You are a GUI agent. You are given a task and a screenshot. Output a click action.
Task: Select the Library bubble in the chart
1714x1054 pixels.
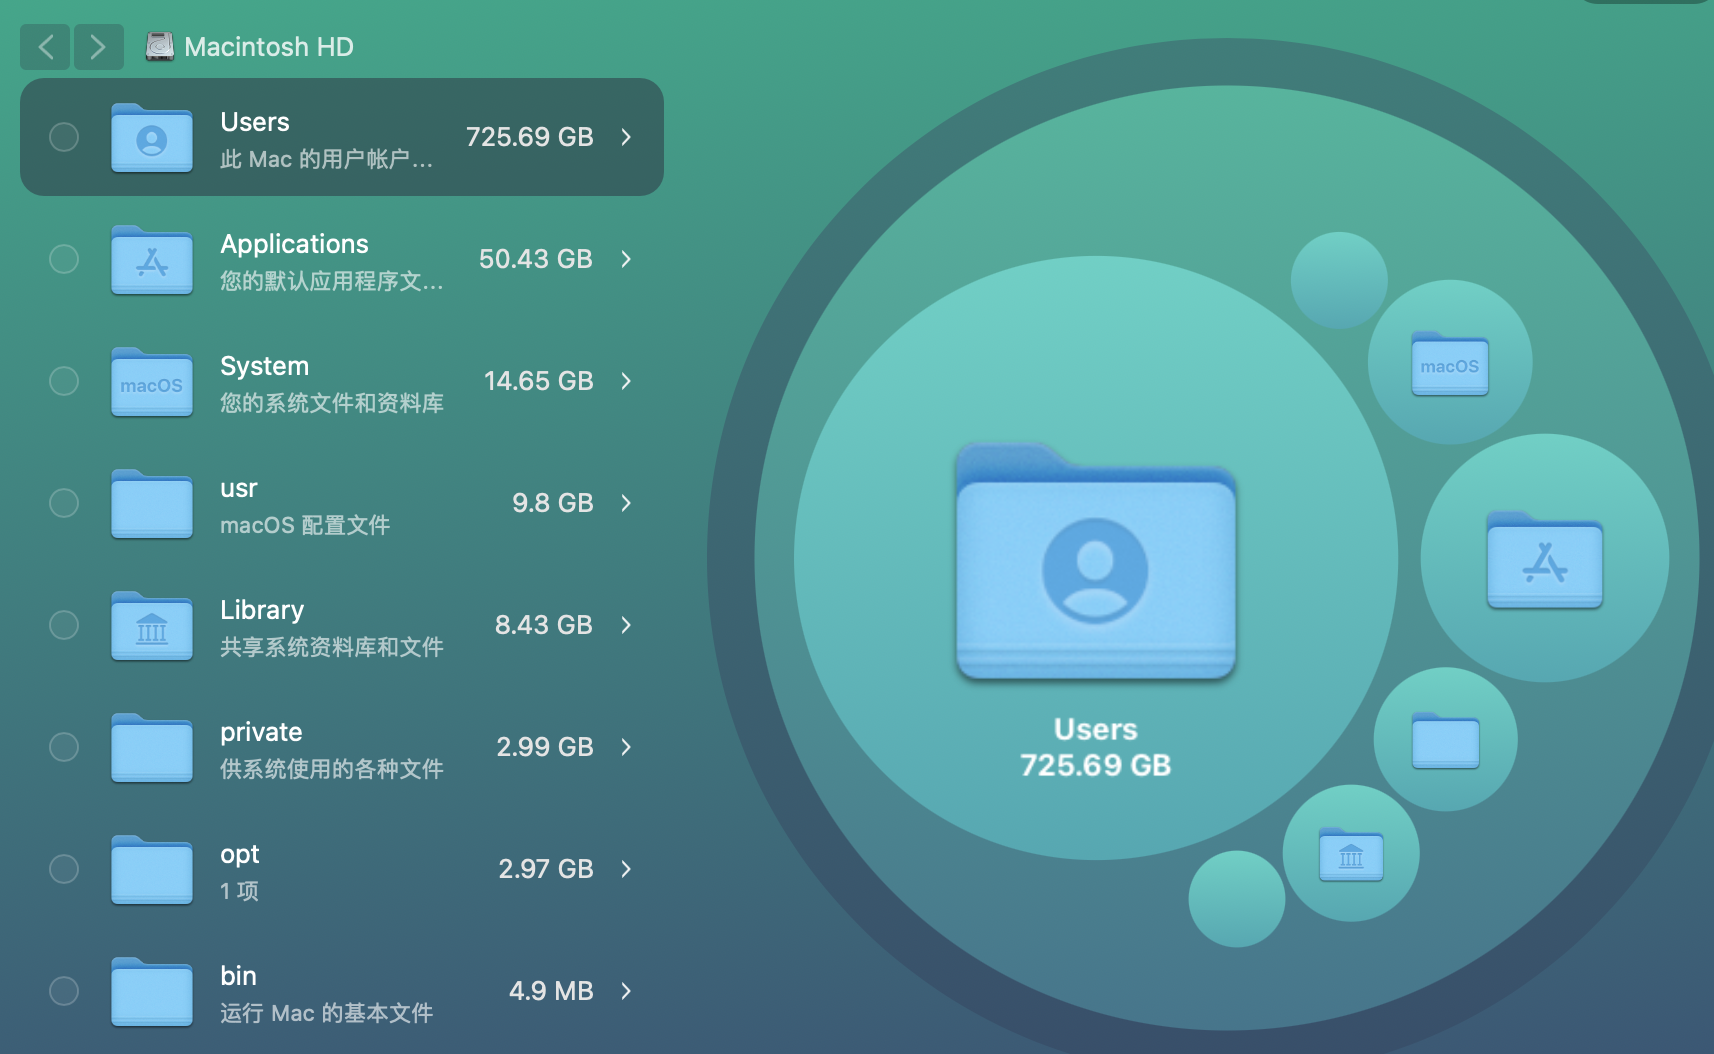click(x=1351, y=853)
